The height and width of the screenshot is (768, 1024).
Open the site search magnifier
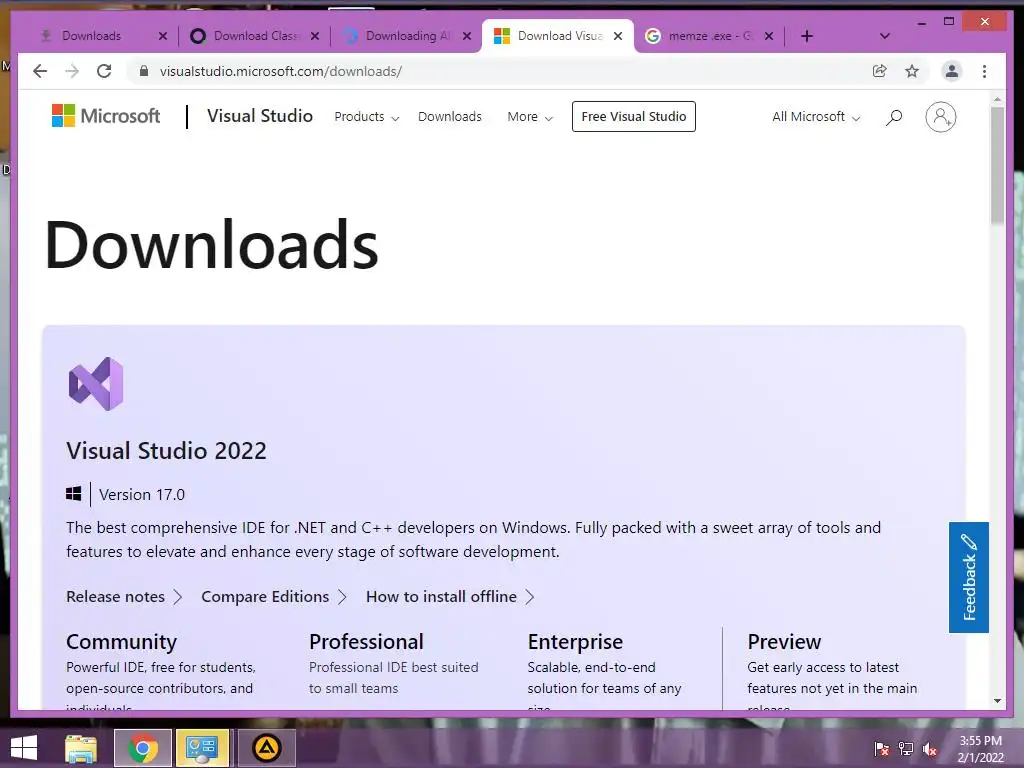click(894, 117)
